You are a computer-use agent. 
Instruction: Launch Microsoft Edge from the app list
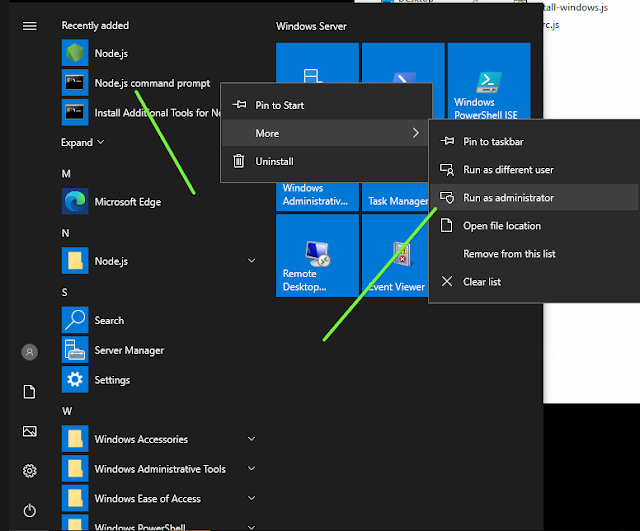111,202
